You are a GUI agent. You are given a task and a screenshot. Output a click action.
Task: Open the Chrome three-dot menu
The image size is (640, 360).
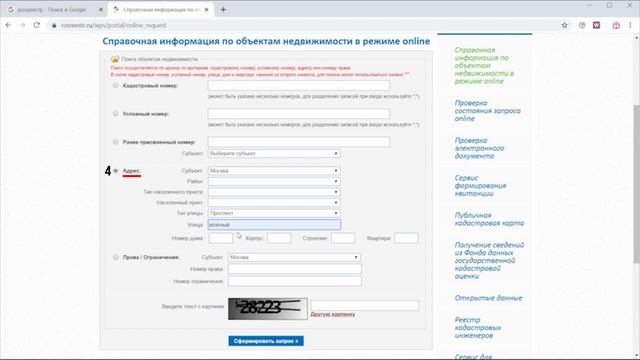[x=630, y=25]
